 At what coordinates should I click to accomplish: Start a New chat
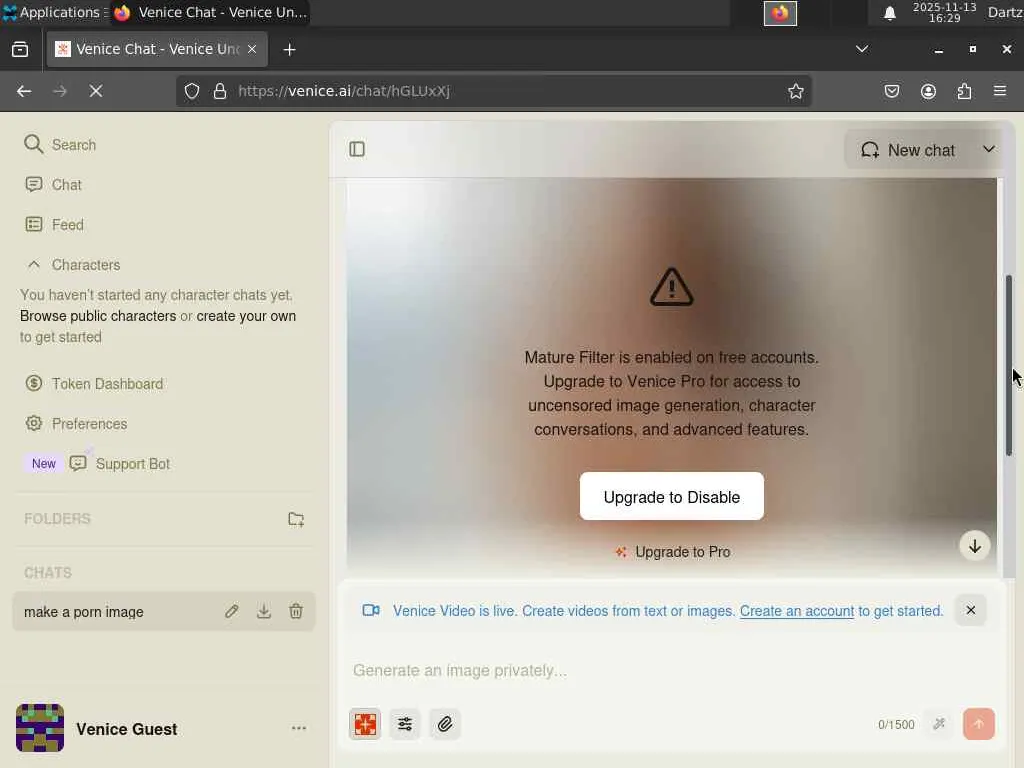coord(908,150)
